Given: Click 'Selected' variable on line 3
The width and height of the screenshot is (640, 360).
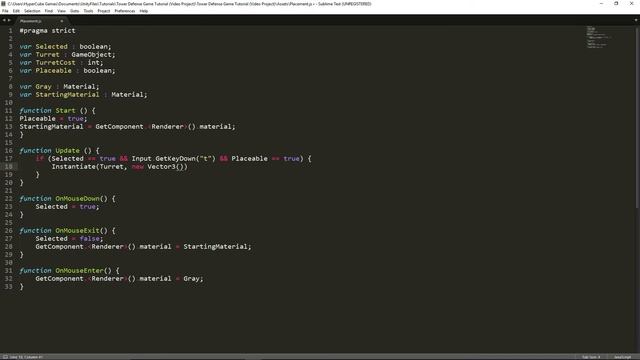Looking at the screenshot, I should point(51,47).
